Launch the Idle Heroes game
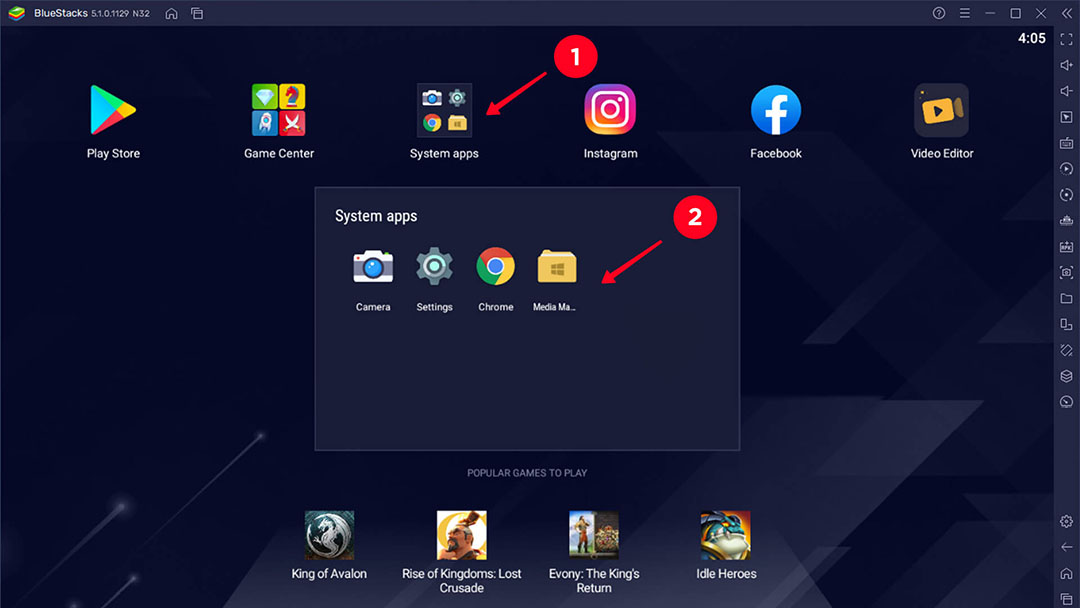The width and height of the screenshot is (1080, 608). click(726, 535)
